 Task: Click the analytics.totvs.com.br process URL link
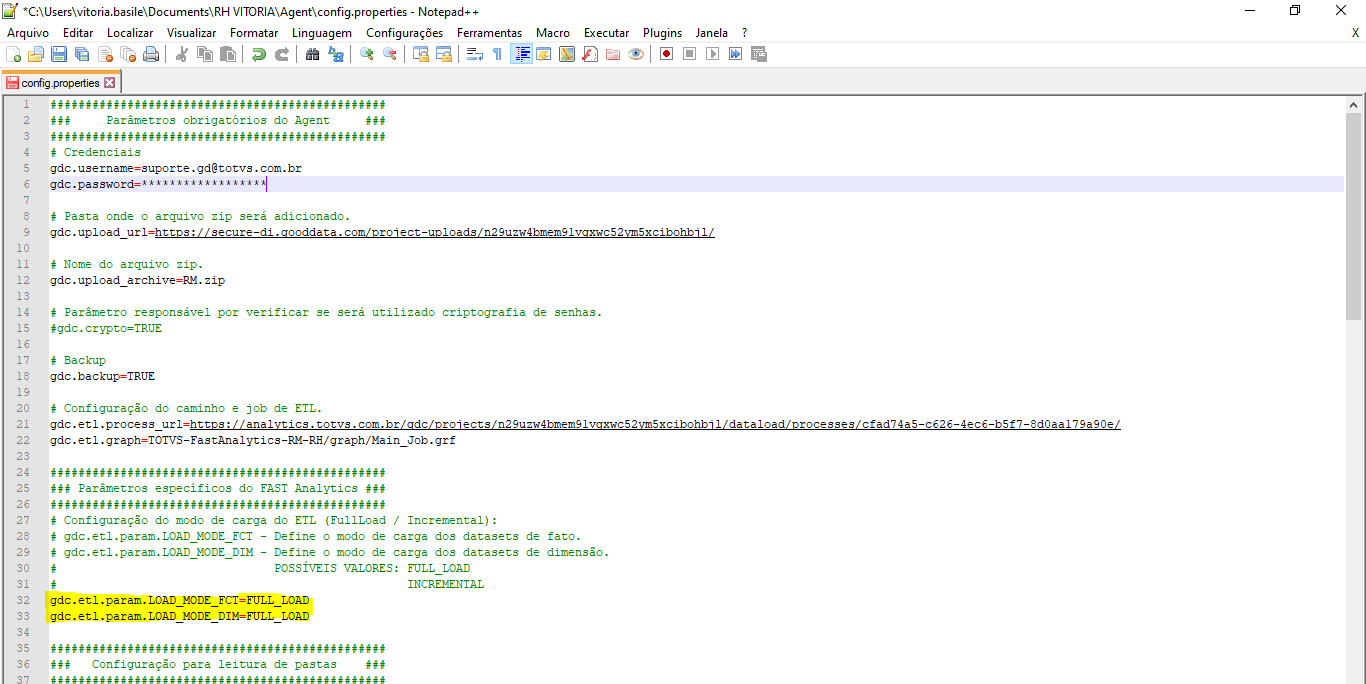click(x=655, y=424)
